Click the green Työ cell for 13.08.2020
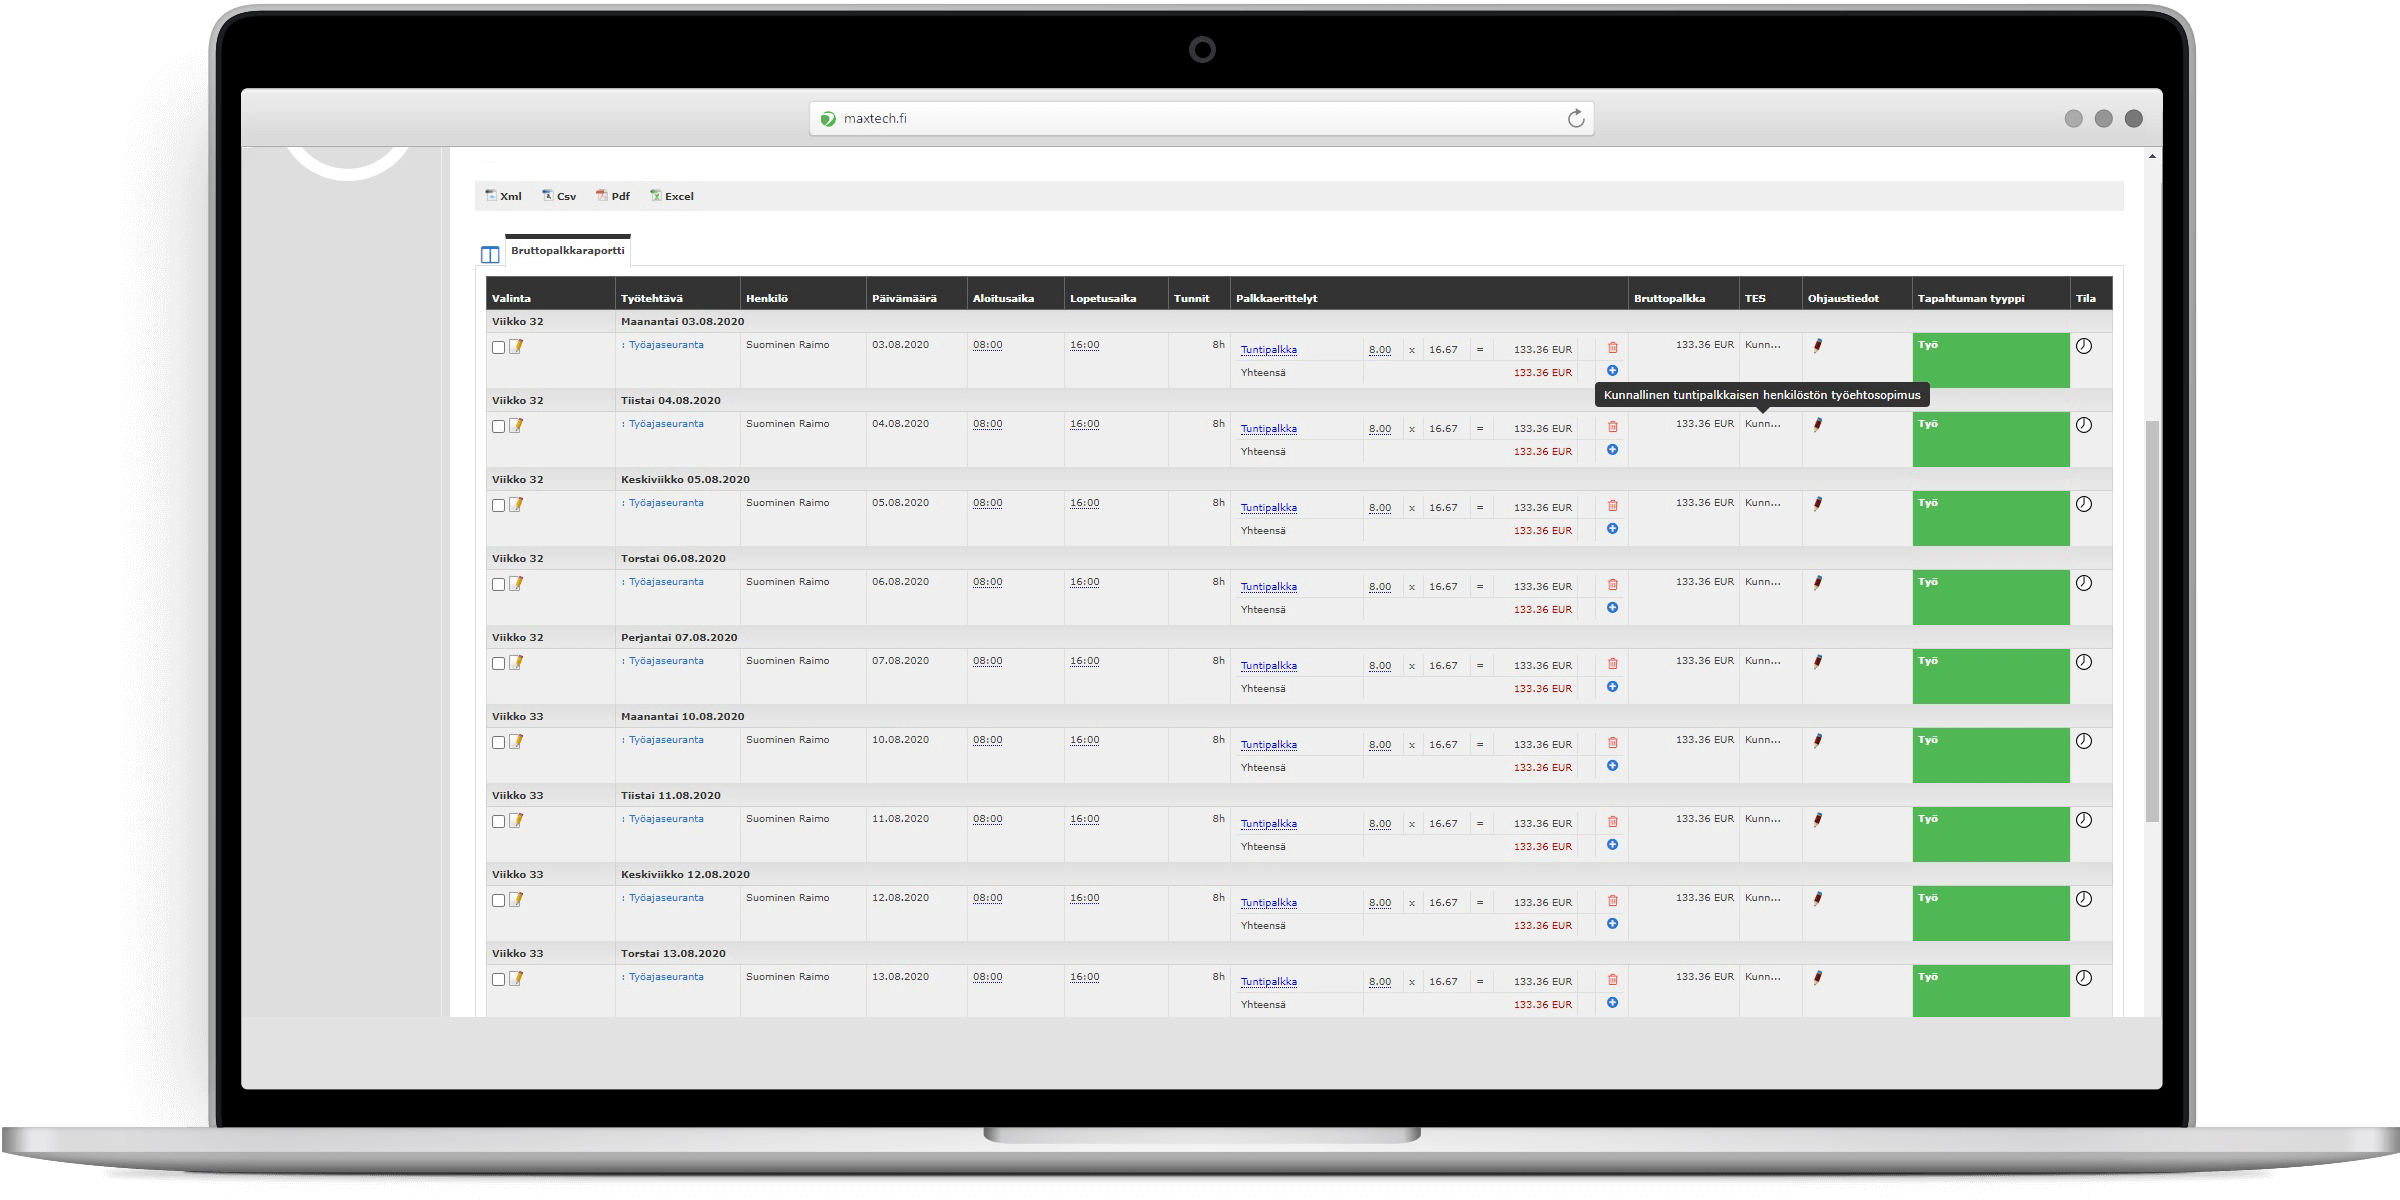Screen dimensions: 2400x1200 coord(1990,990)
